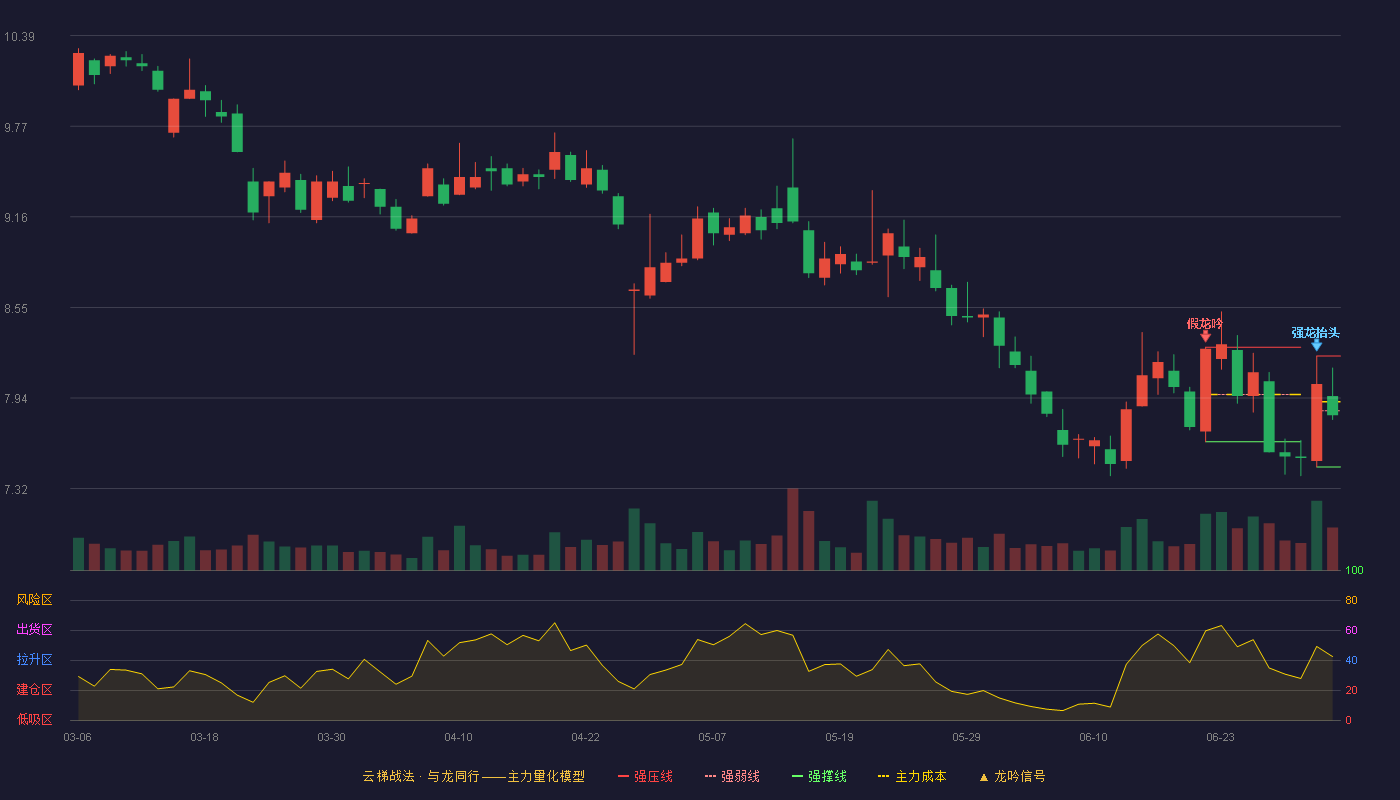The width and height of the screenshot is (1400, 800).
Task: Click the blue 40 indicator scale value
Action: pyautogui.click(x=1351, y=660)
